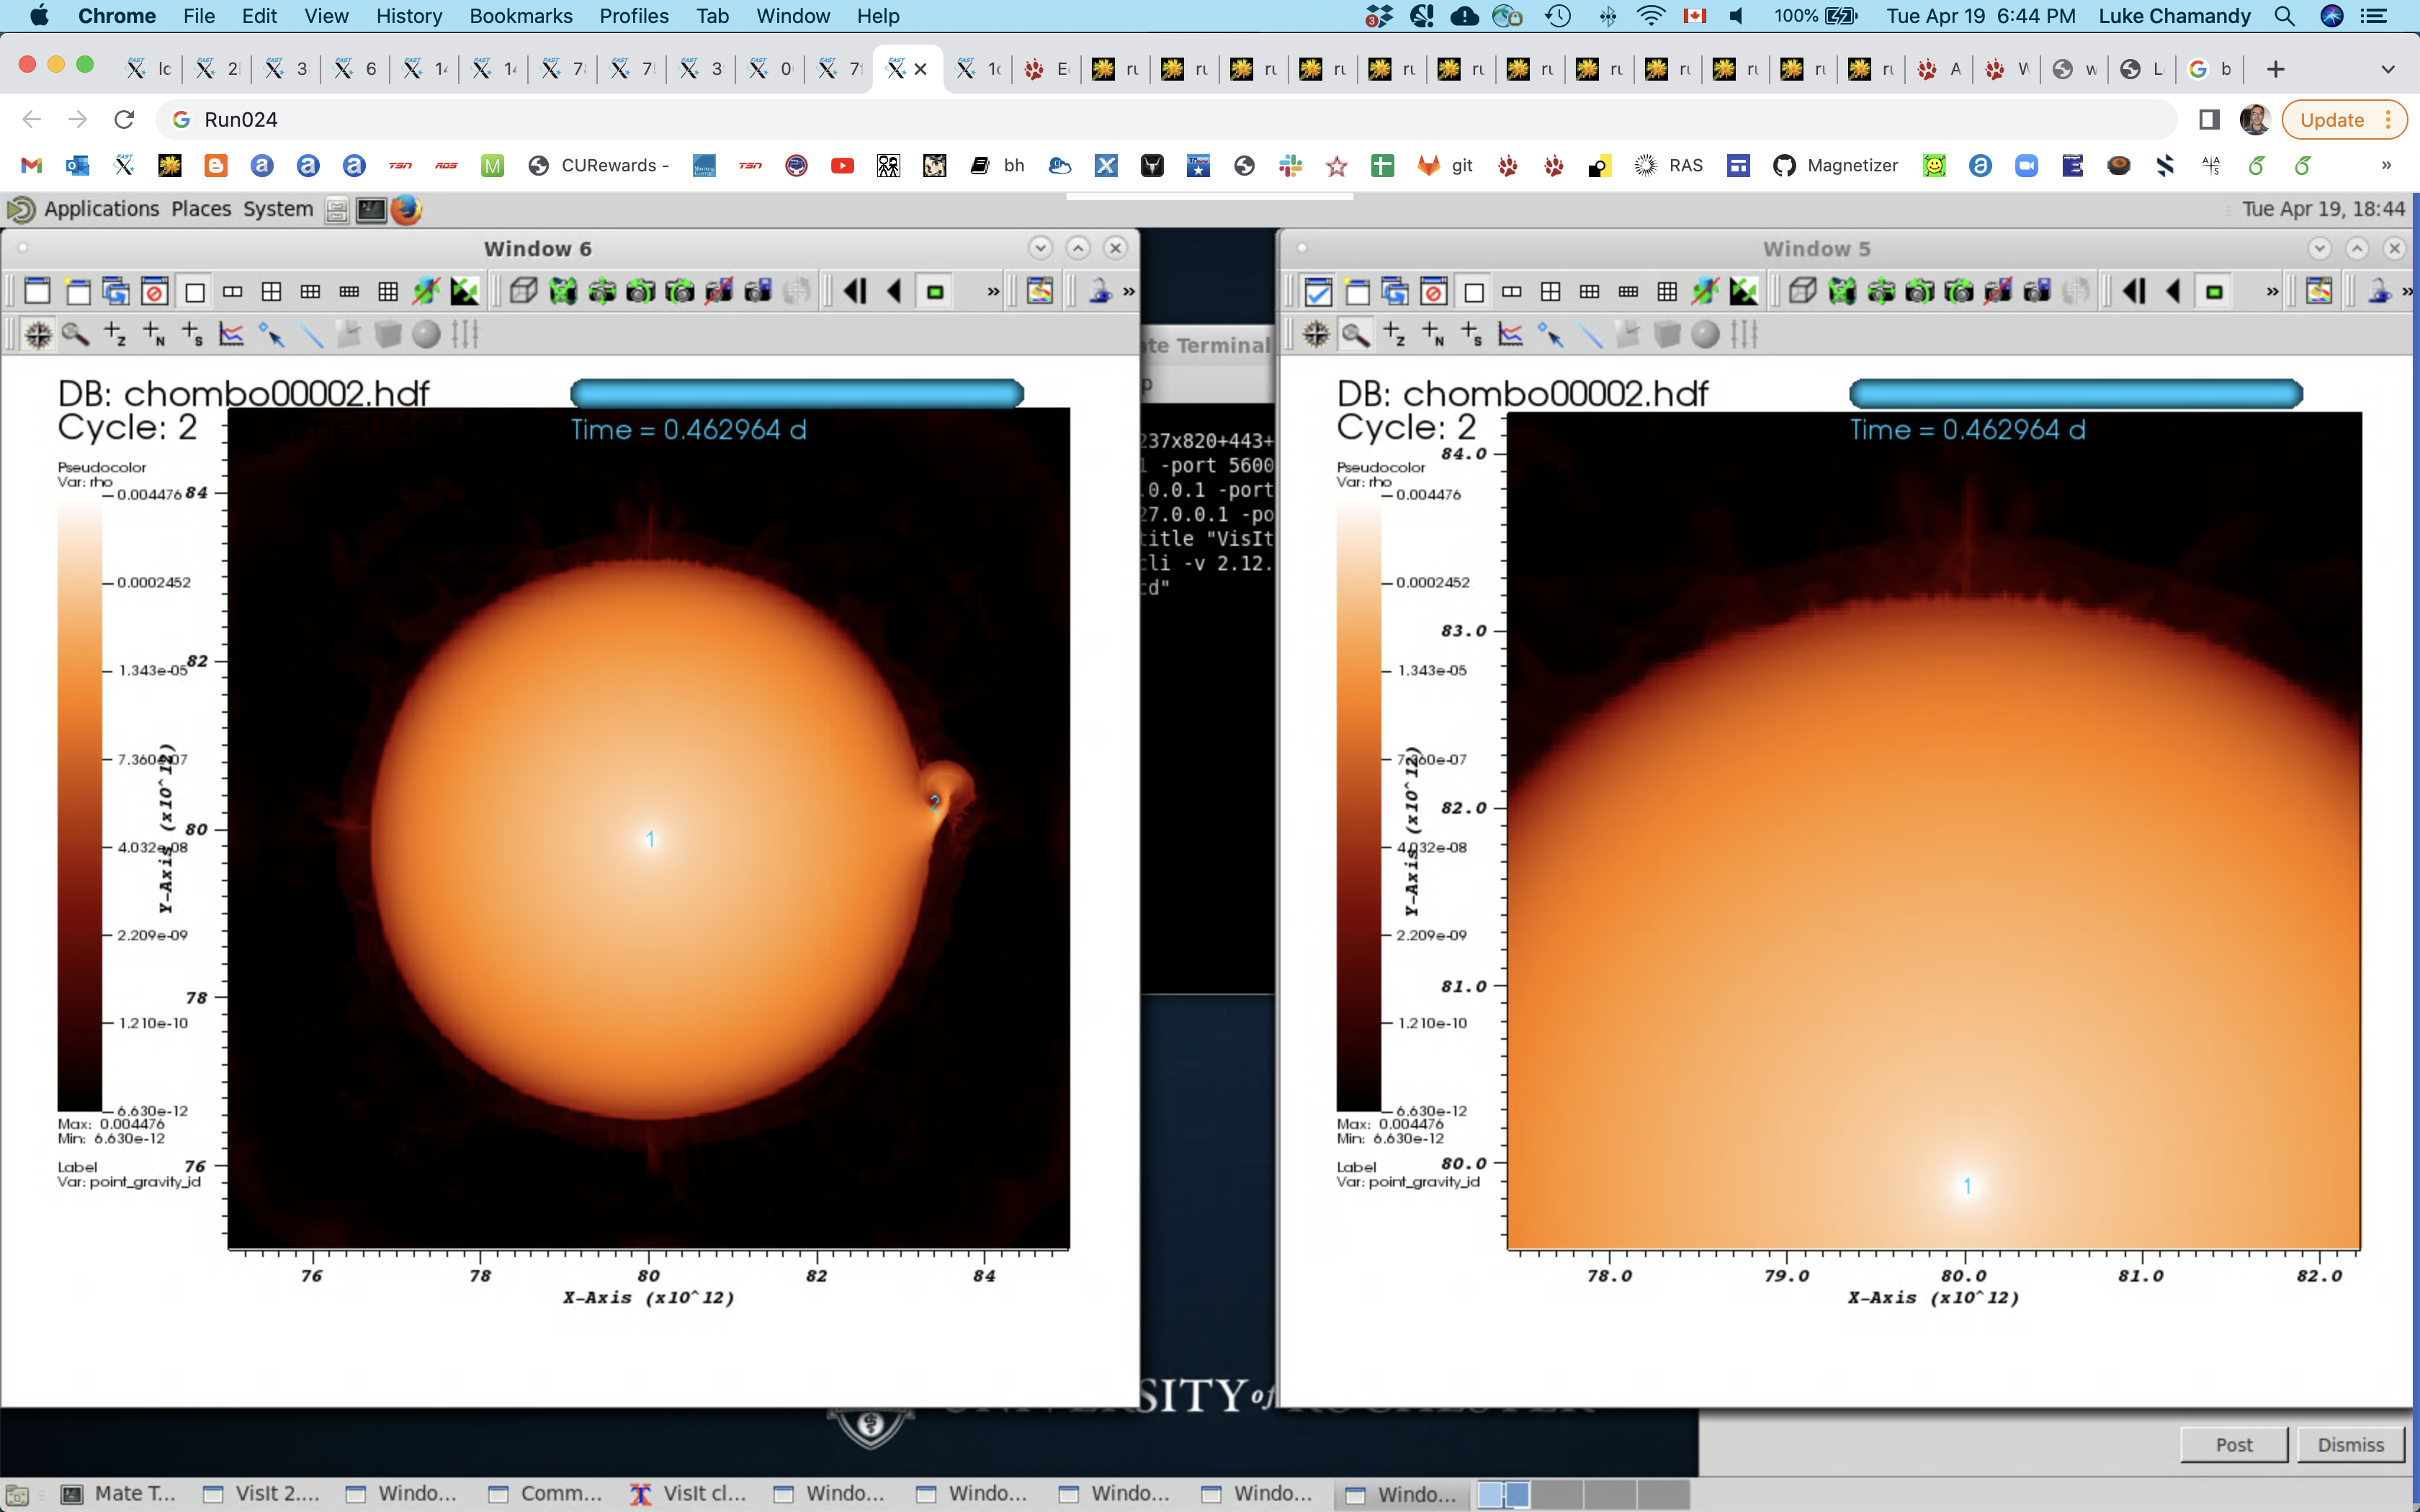Toggle active window icon in Window 6
The image size is (2420, 1512).
click(37, 291)
